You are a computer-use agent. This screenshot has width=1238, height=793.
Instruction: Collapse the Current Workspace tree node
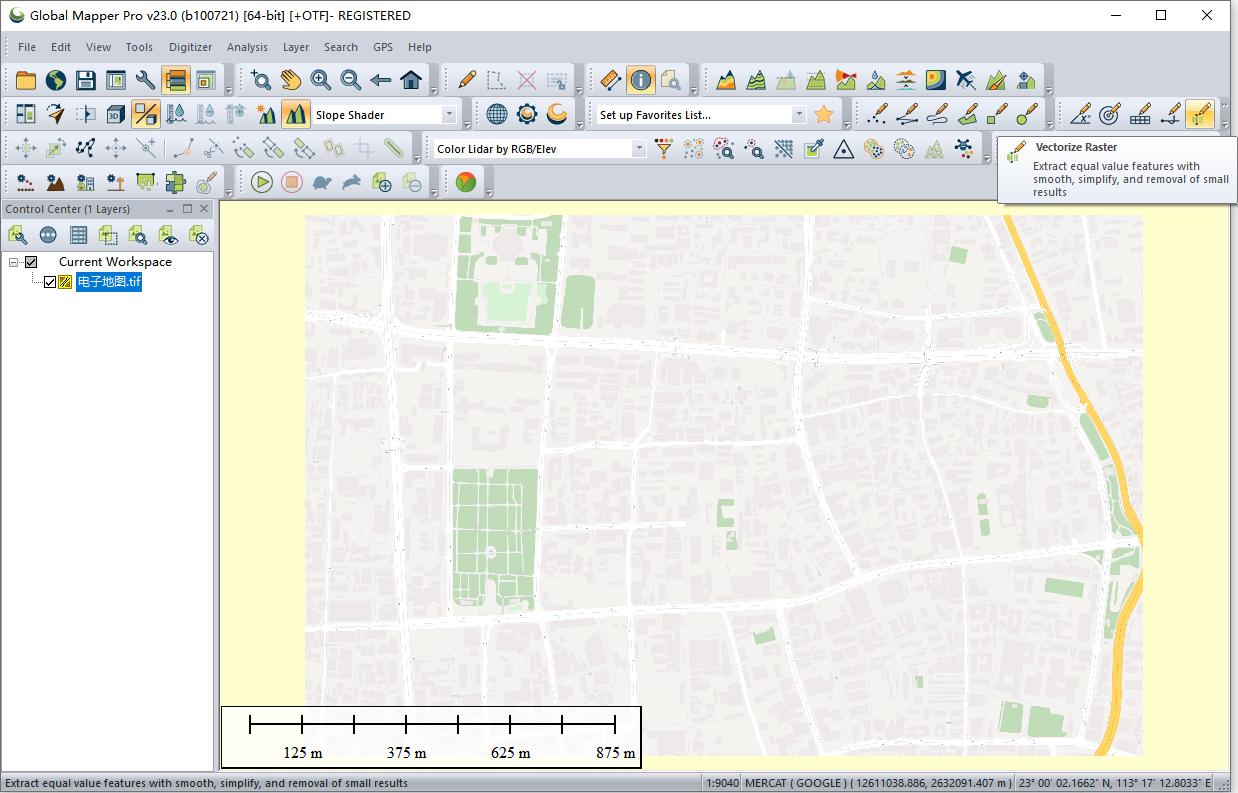pyautogui.click(x=14, y=262)
